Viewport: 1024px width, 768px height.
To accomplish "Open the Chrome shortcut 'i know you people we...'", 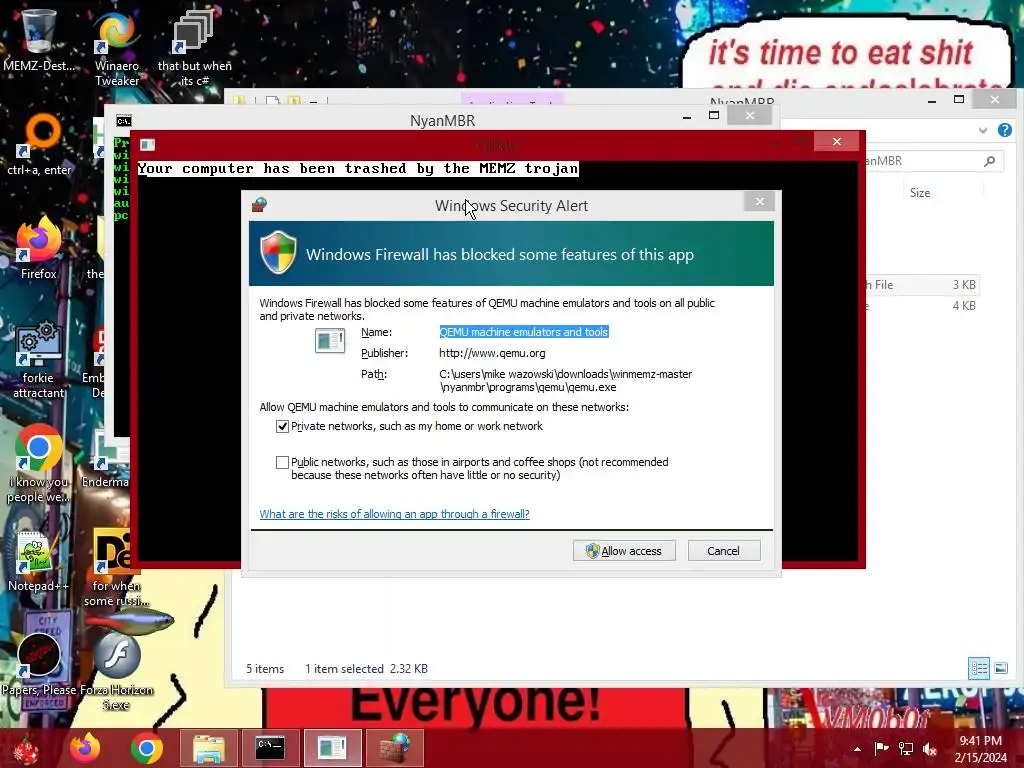I will click(38, 464).
